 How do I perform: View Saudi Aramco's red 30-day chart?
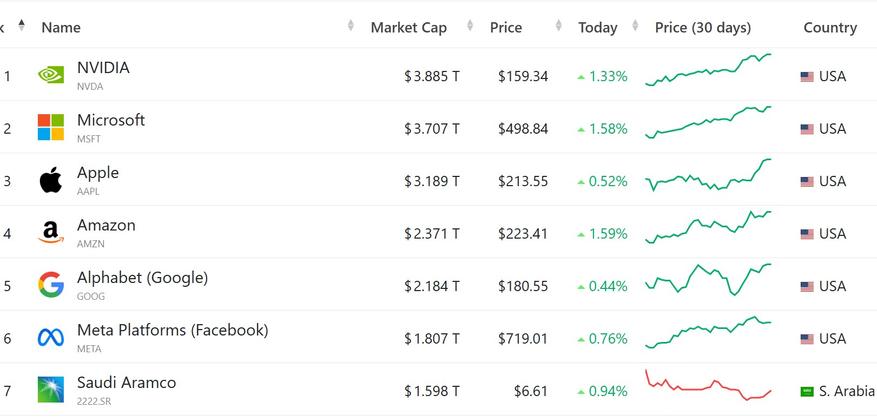(708, 386)
